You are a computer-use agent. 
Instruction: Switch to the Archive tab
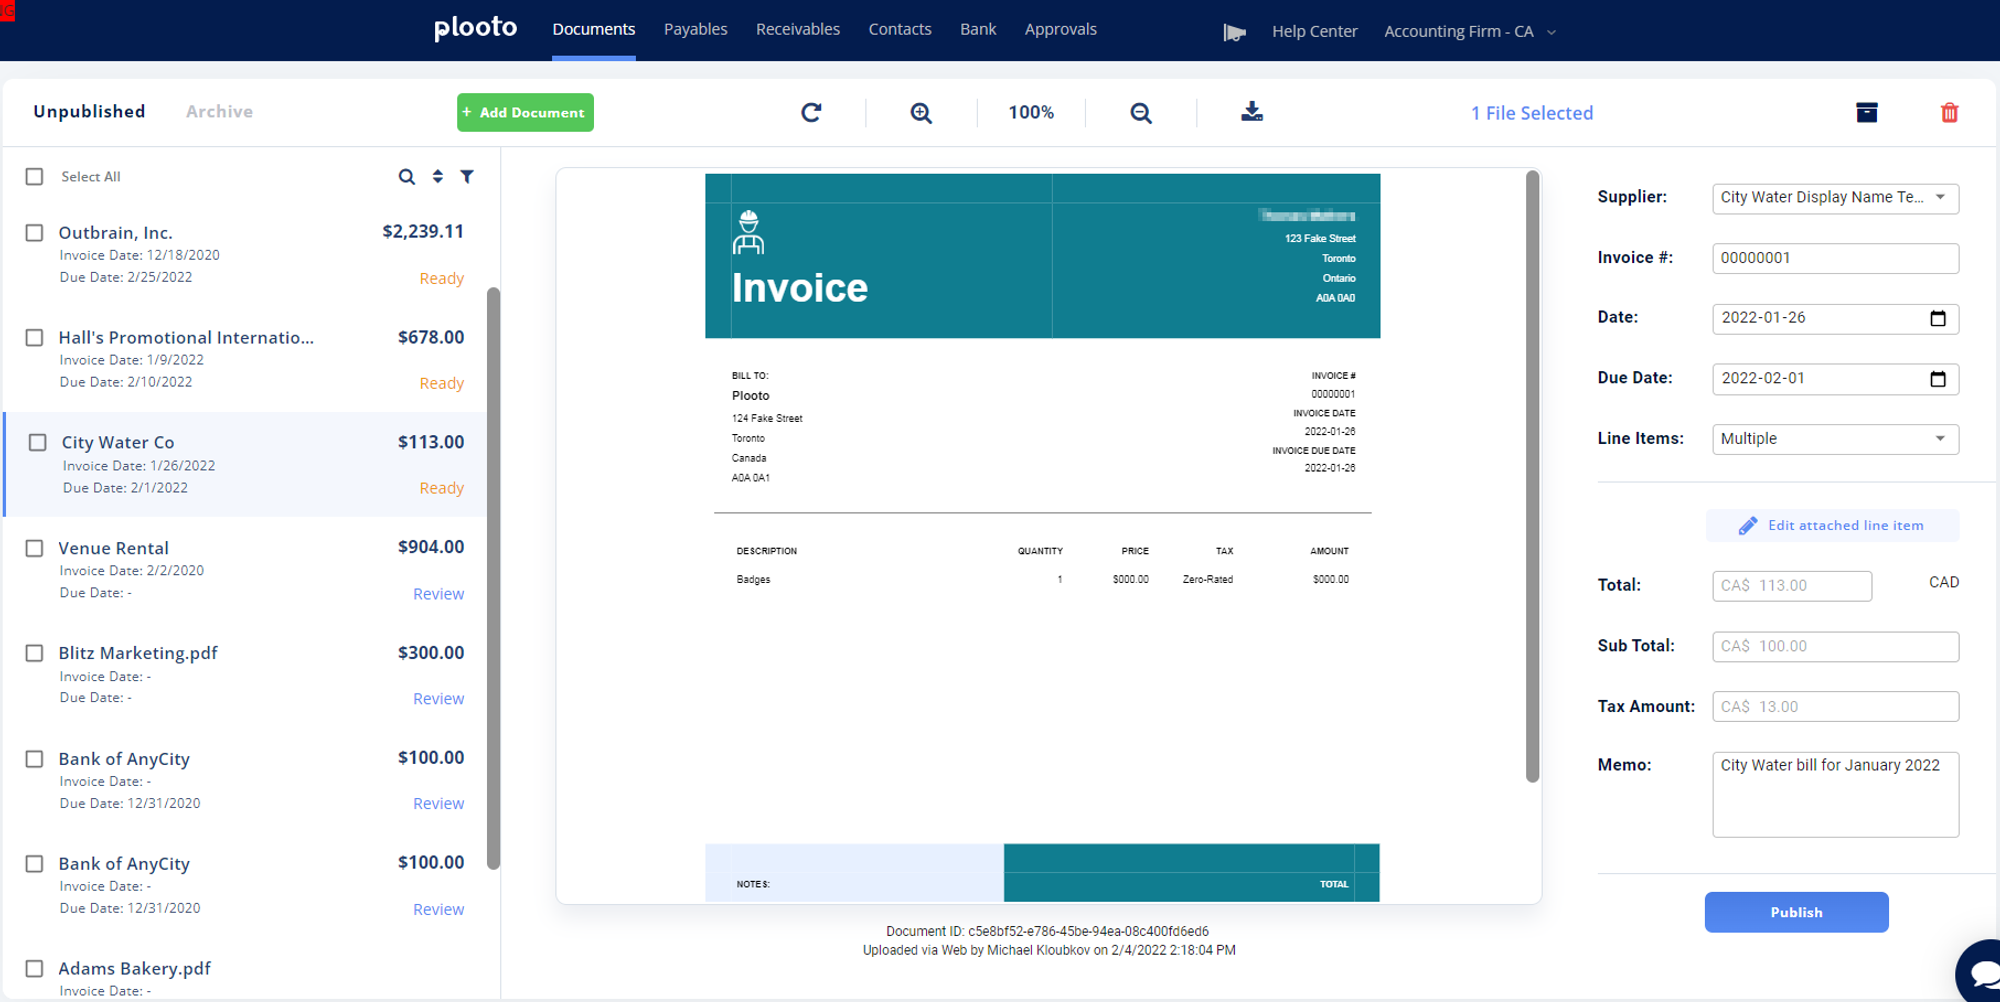tap(219, 112)
